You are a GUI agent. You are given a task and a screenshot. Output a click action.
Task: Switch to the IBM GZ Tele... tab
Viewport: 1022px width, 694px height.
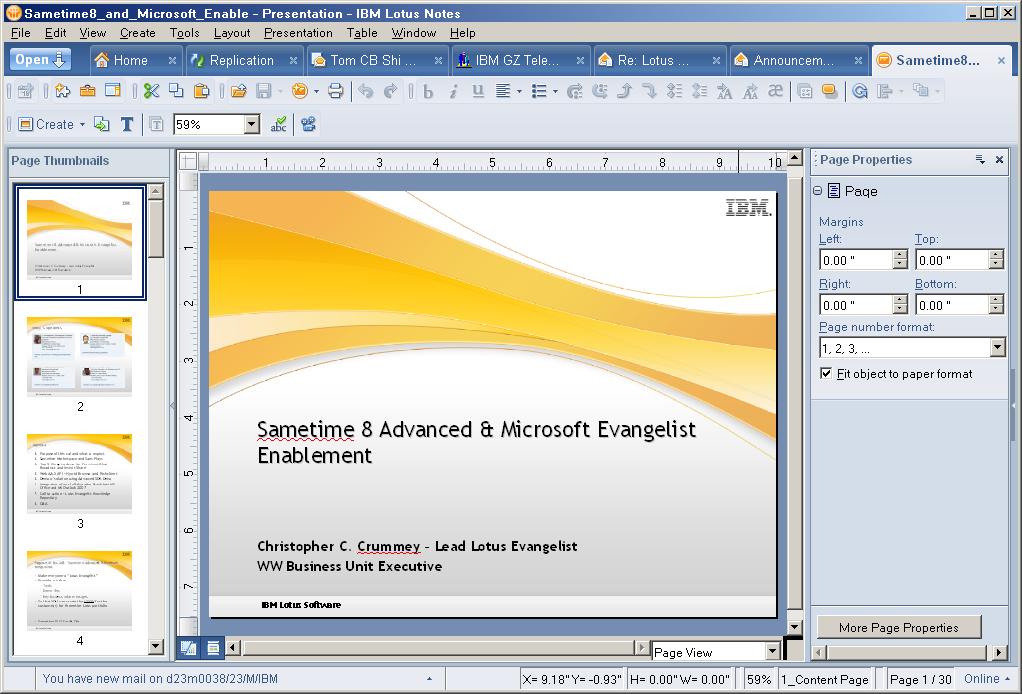(517, 60)
